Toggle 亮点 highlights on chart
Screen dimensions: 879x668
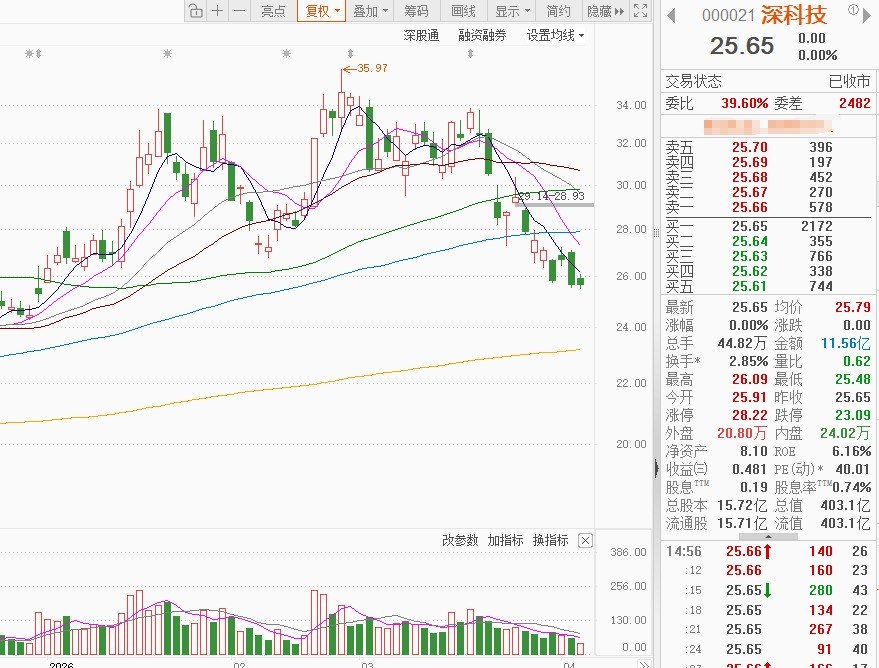point(273,11)
